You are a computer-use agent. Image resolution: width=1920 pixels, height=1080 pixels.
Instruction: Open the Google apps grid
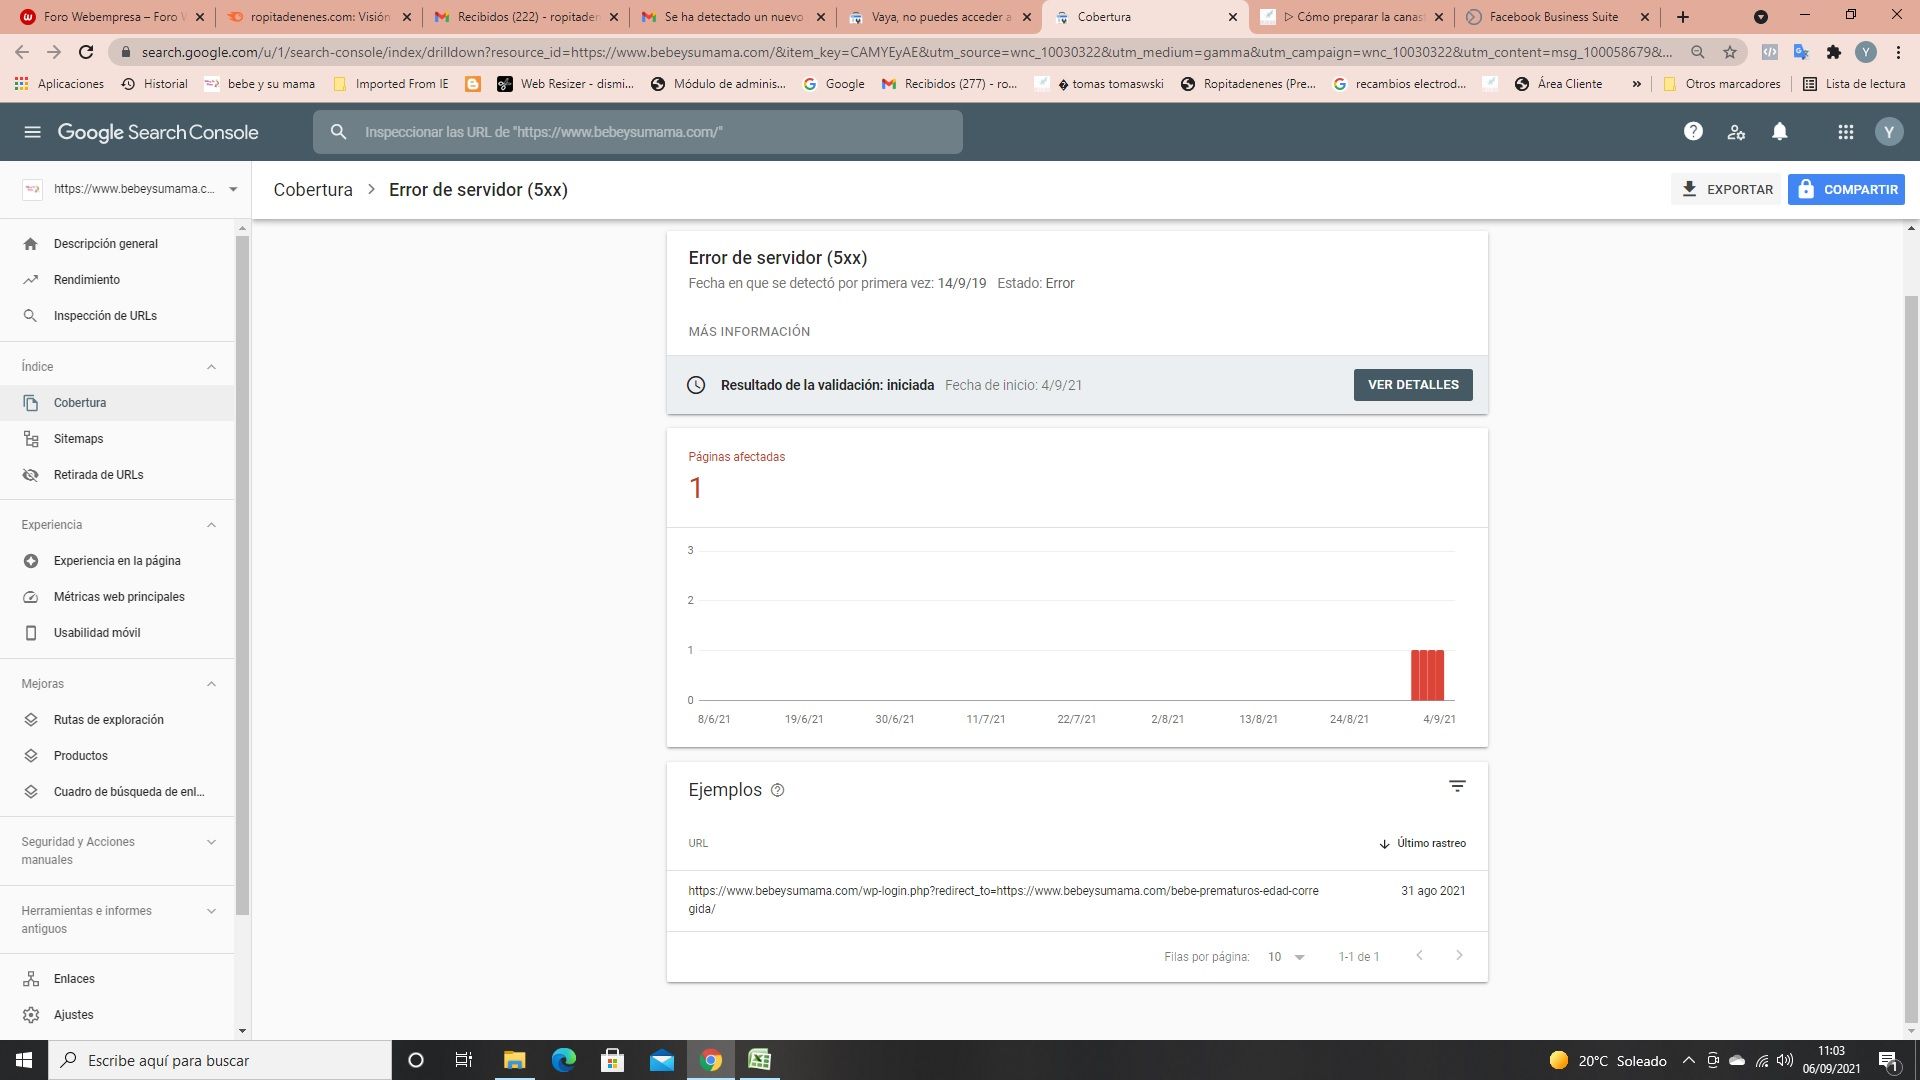click(x=1846, y=132)
